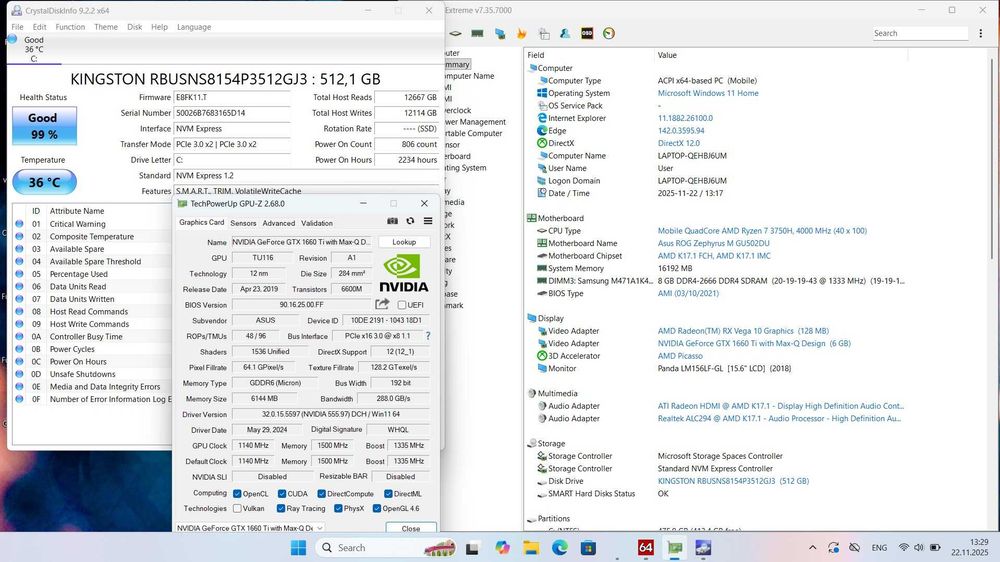Image resolution: width=1000 pixels, height=562 pixels.
Task: Open Windows Start menu
Action: [298, 547]
